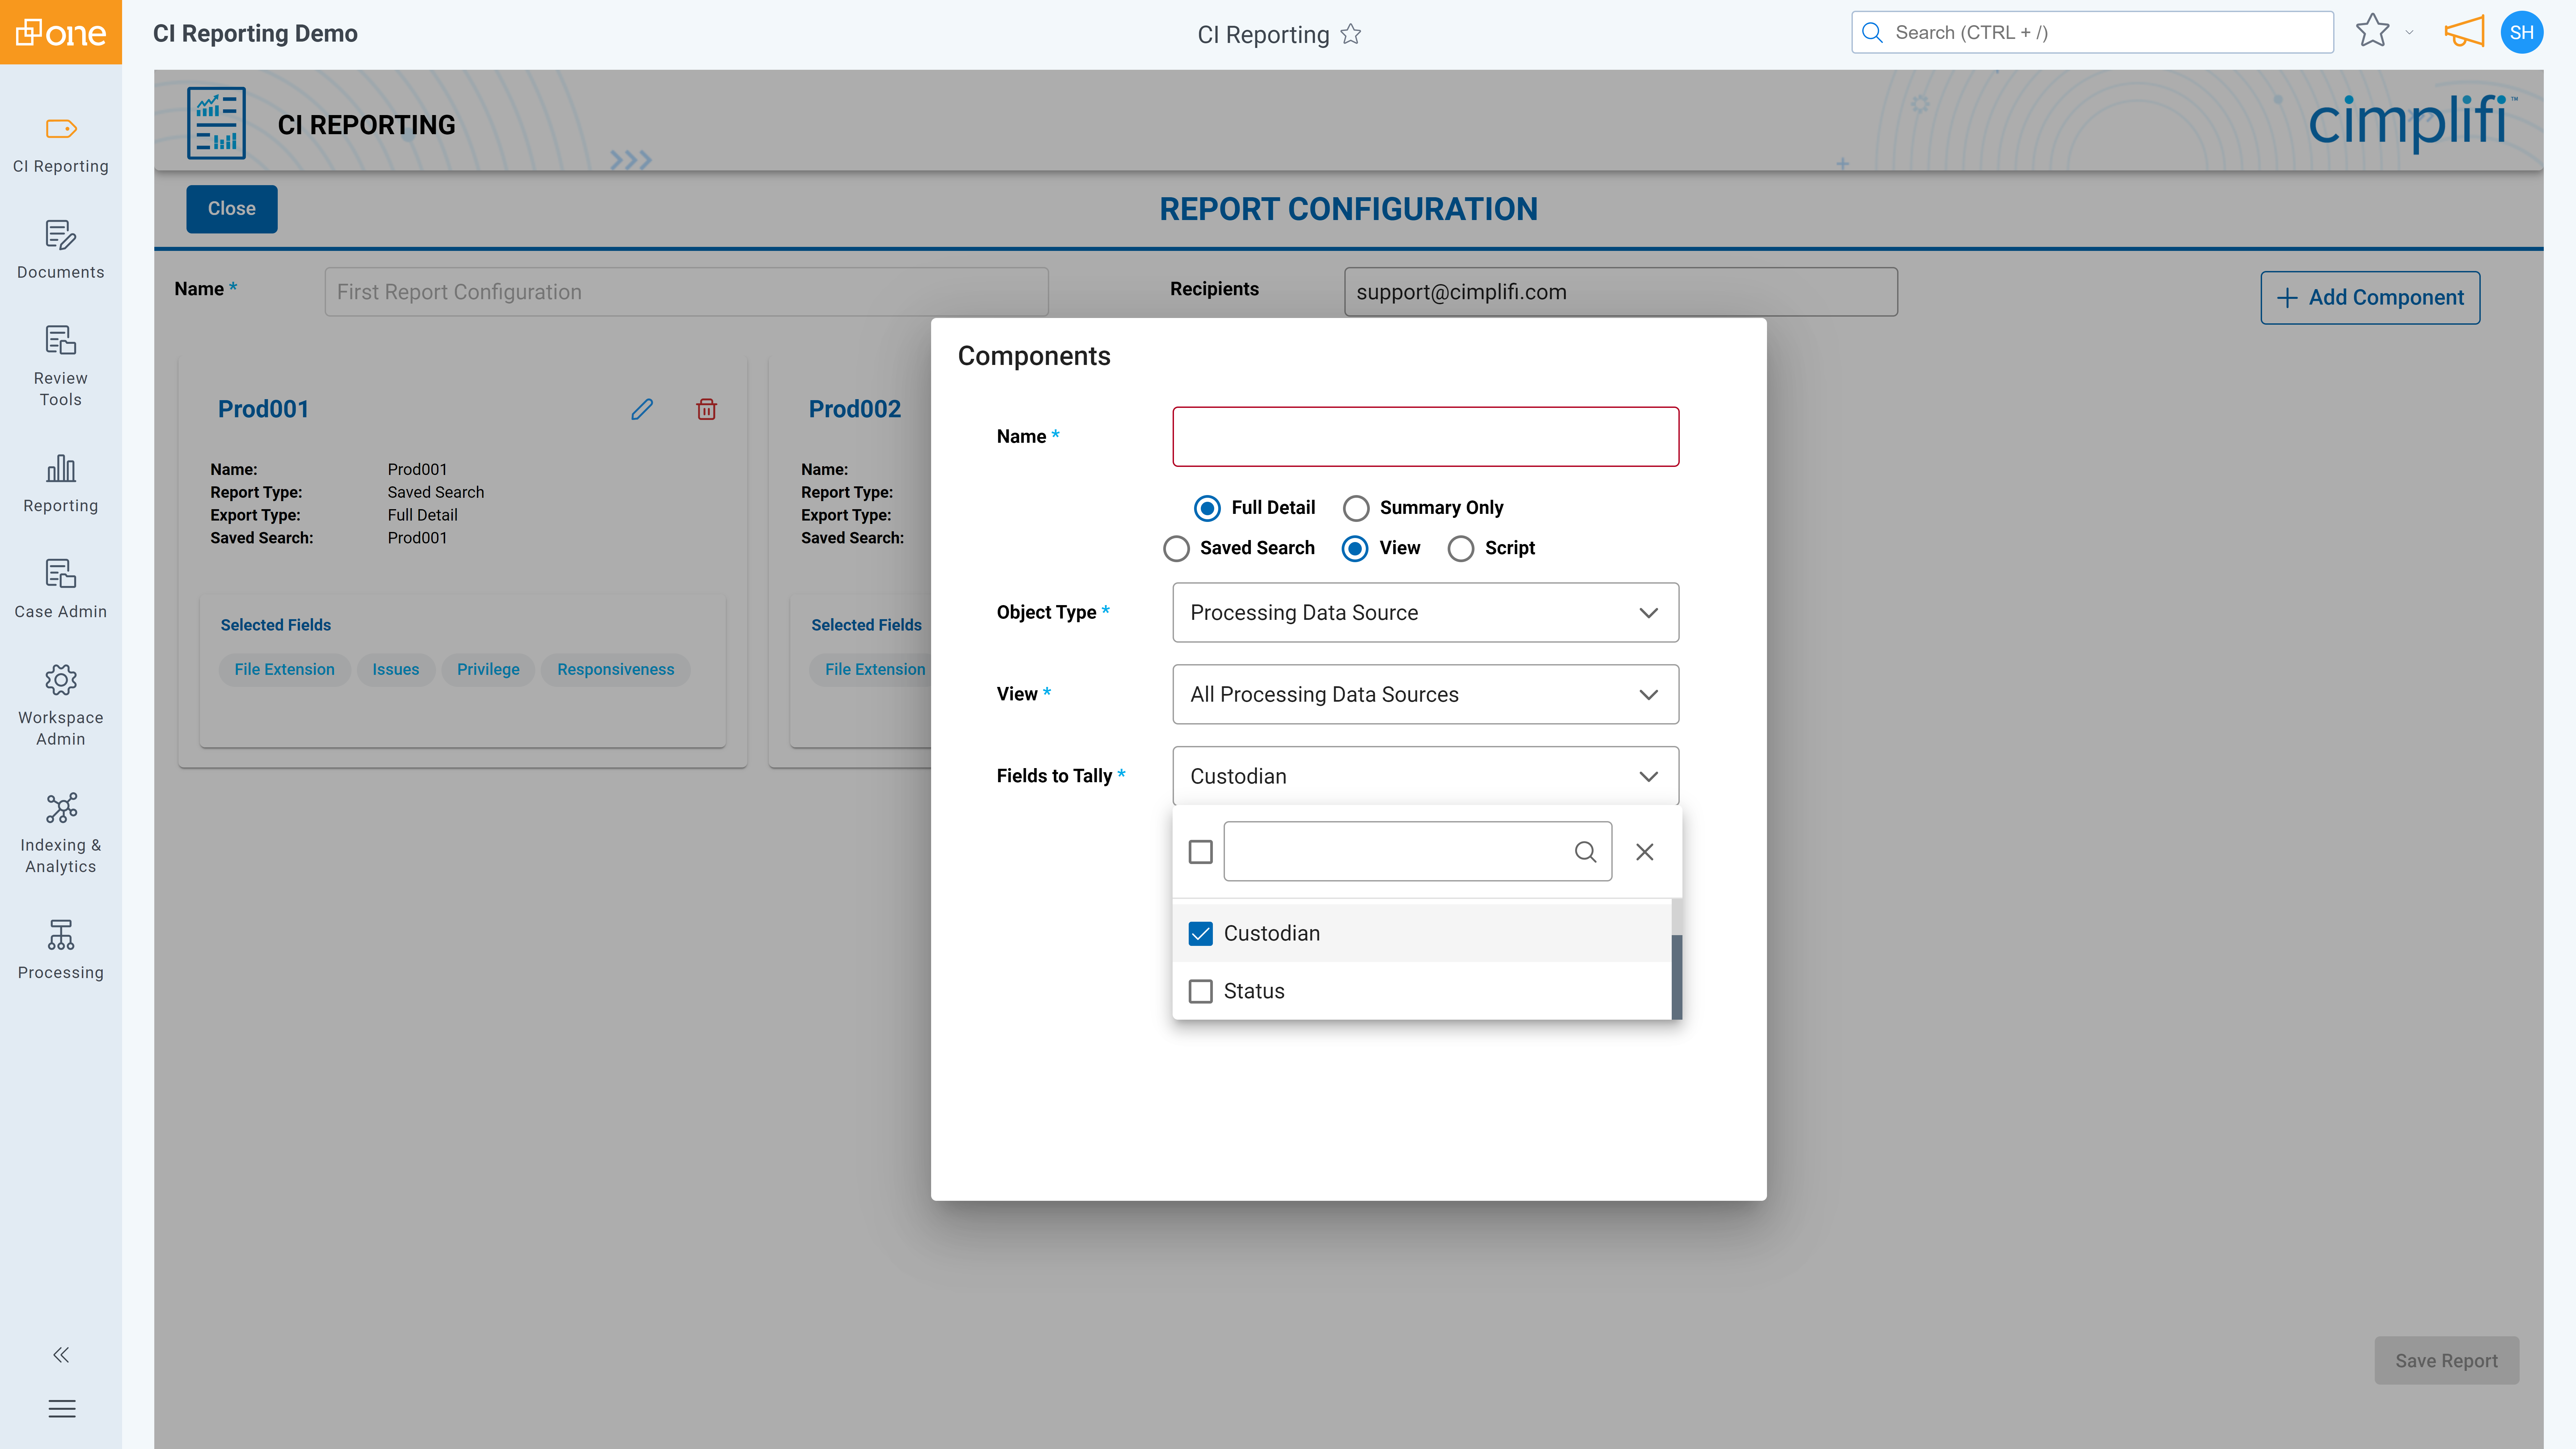The width and height of the screenshot is (2576, 1449).
Task: Open the View dropdown list
Action: [1425, 694]
